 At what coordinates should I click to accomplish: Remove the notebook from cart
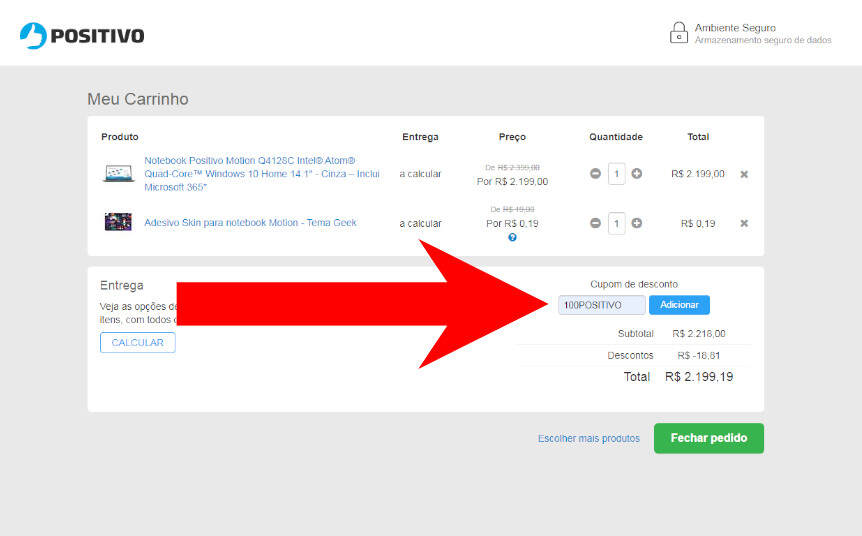click(744, 174)
